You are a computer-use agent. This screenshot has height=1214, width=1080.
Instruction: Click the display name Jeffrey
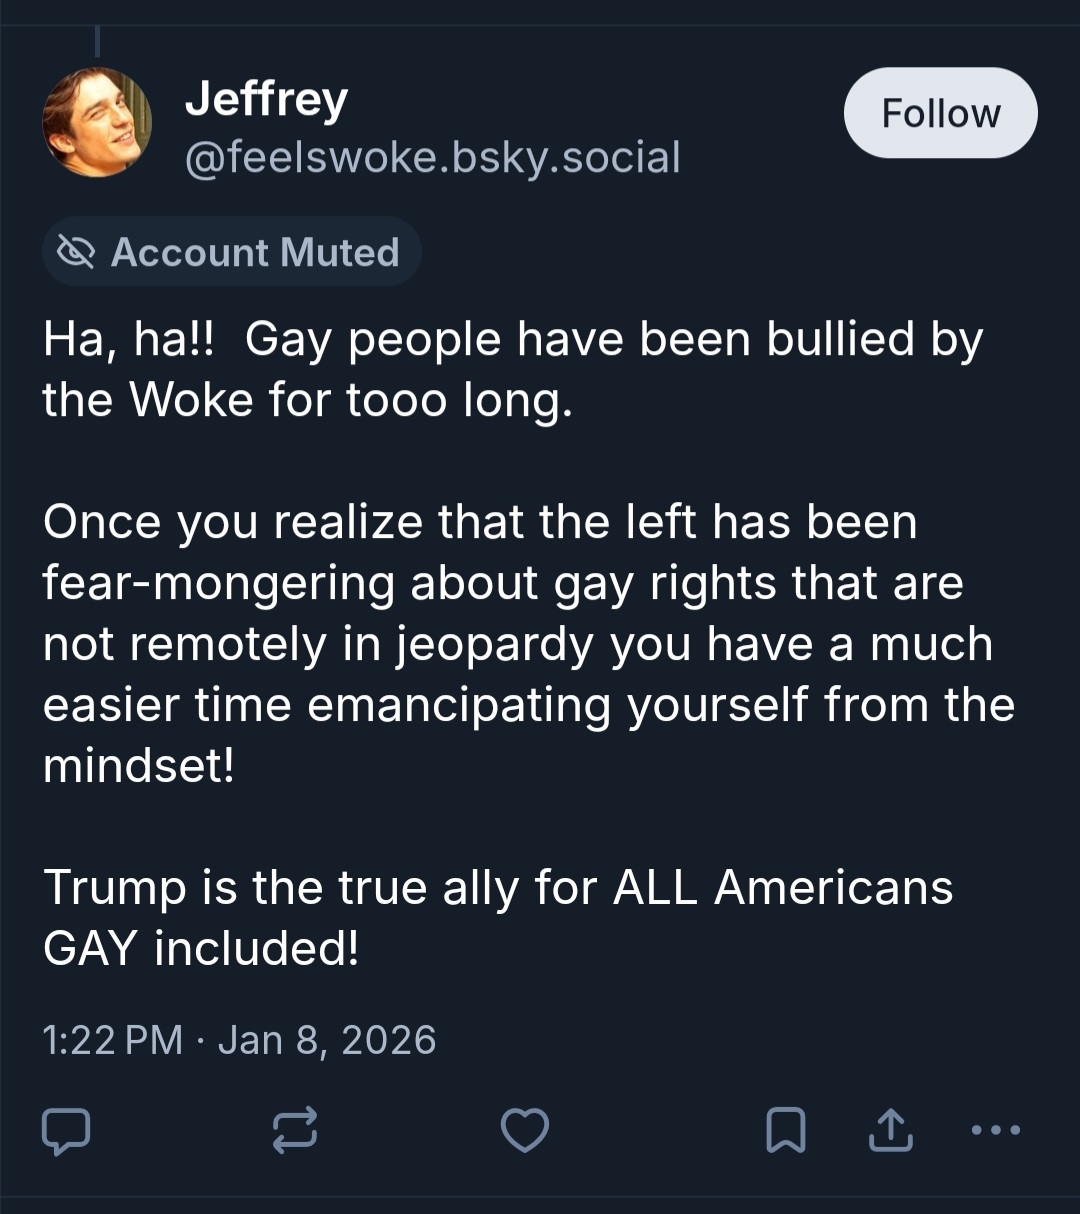click(x=266, y=98)
